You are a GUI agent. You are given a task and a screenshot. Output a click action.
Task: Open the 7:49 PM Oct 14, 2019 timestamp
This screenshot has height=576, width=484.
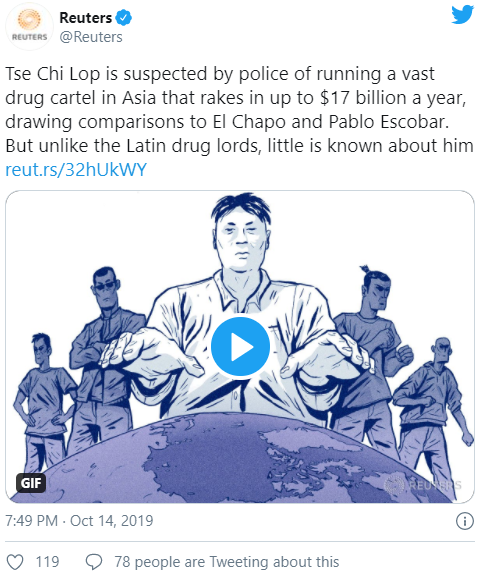(79, 521)
